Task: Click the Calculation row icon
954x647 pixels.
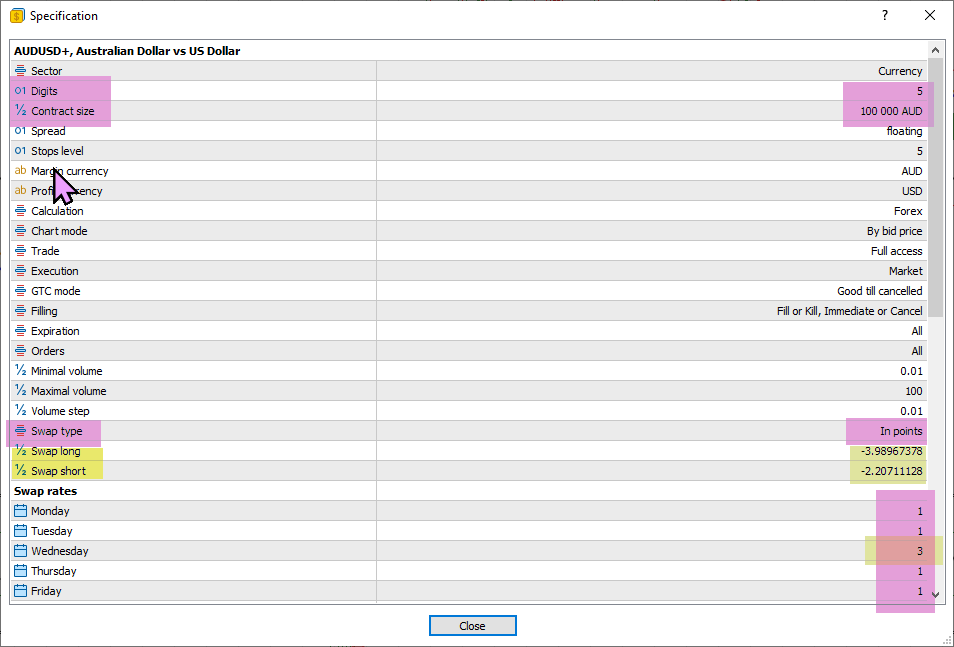Action: point(20,211)
